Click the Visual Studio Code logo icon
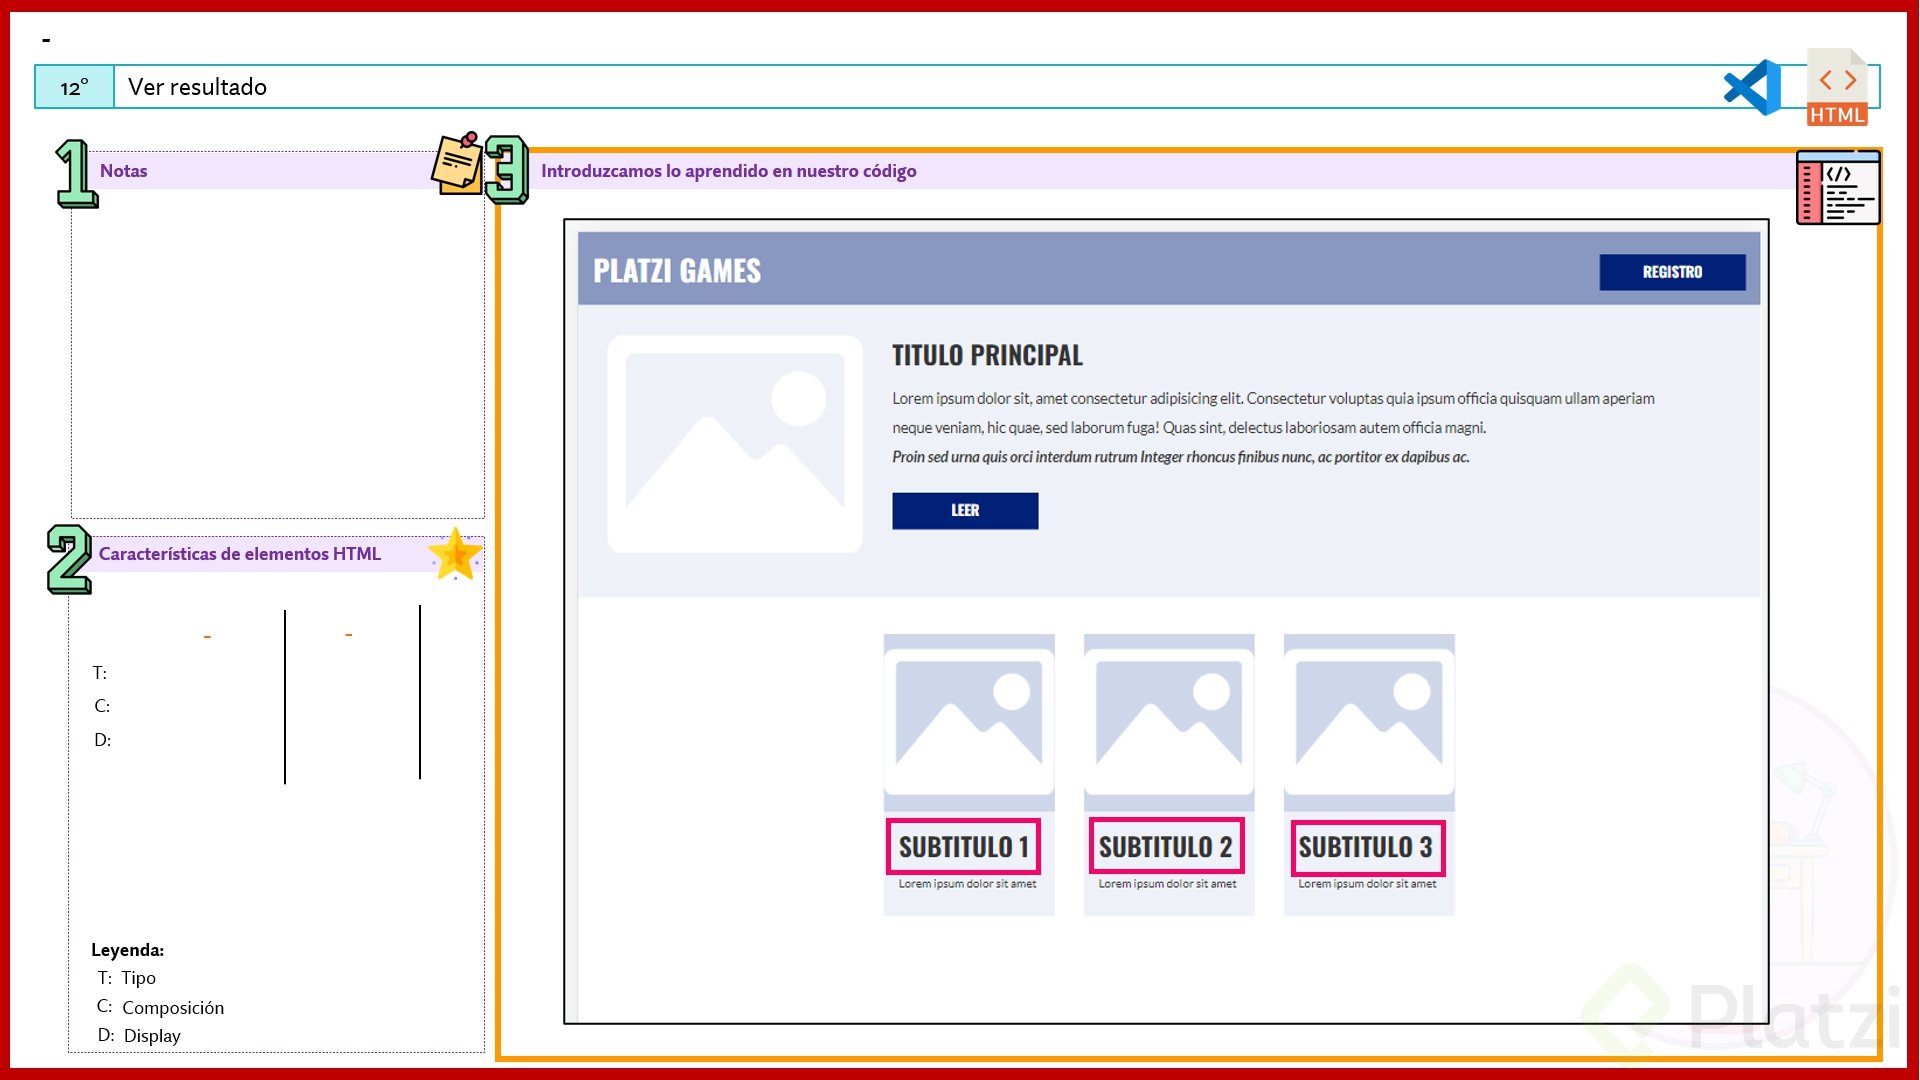The width and height of the screenshot is (1920, 1080). [x=1752, y=87]
